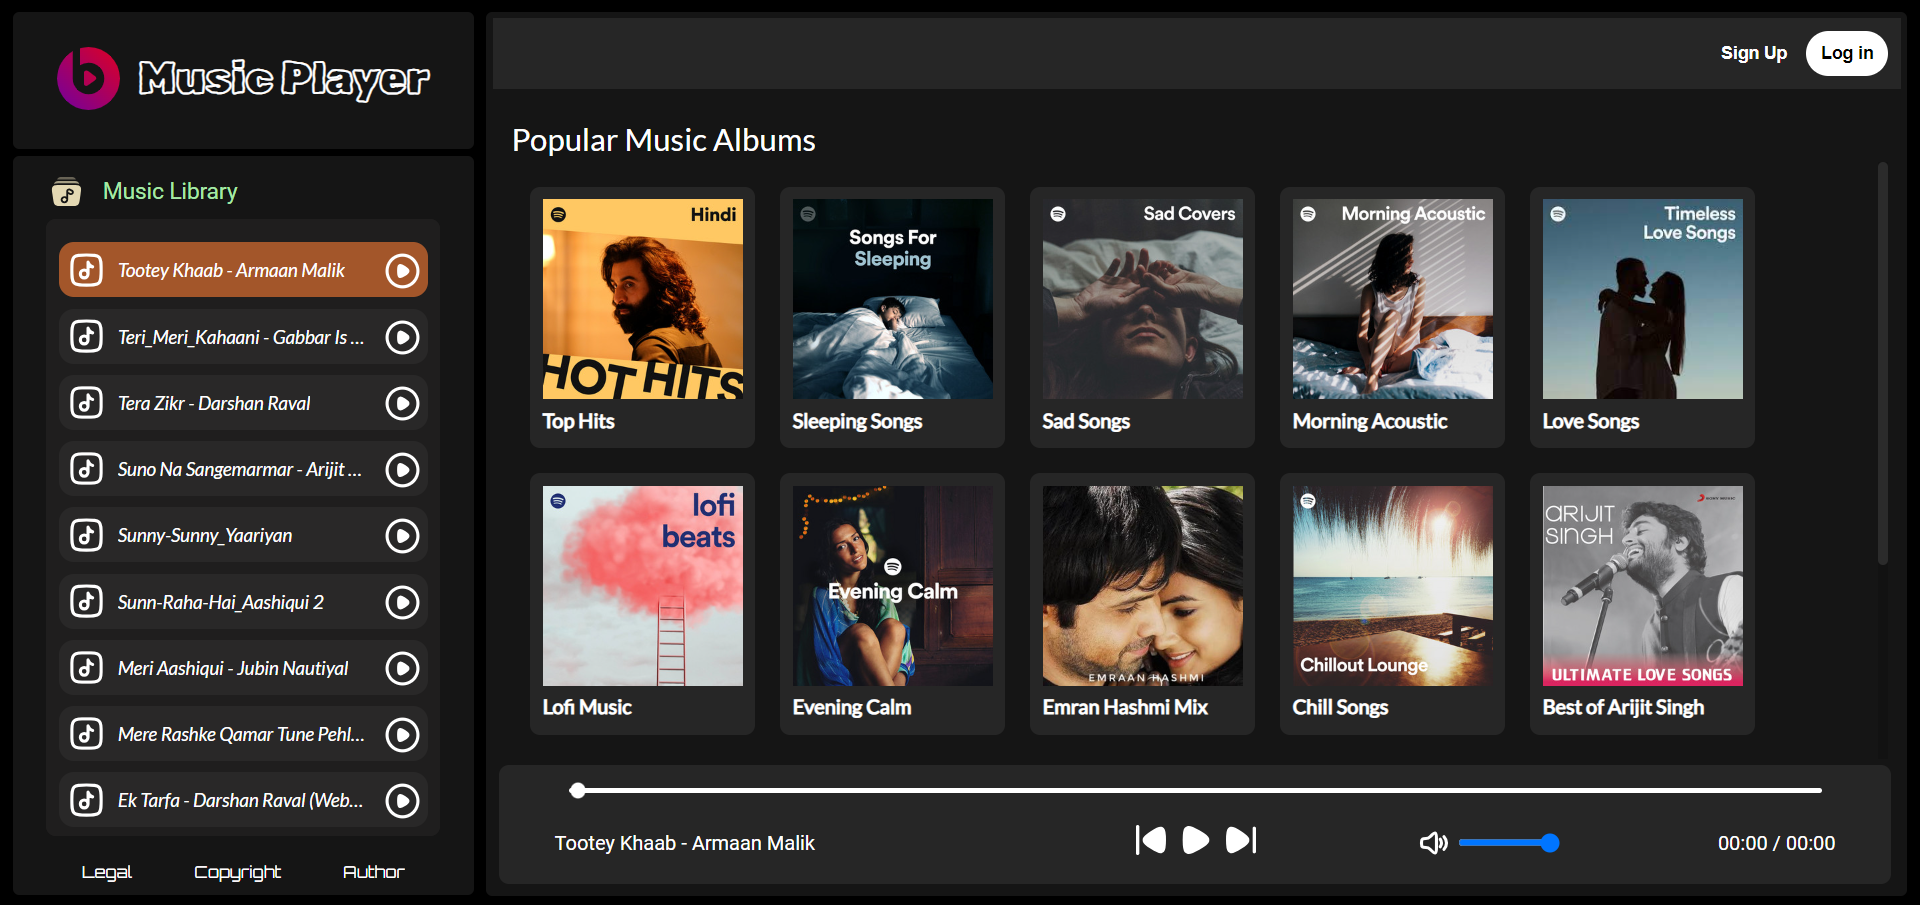Click the Music Library headphone icon
Image resolution: width=1920 pixels, height=905 pixels.
tap(66, 191)
